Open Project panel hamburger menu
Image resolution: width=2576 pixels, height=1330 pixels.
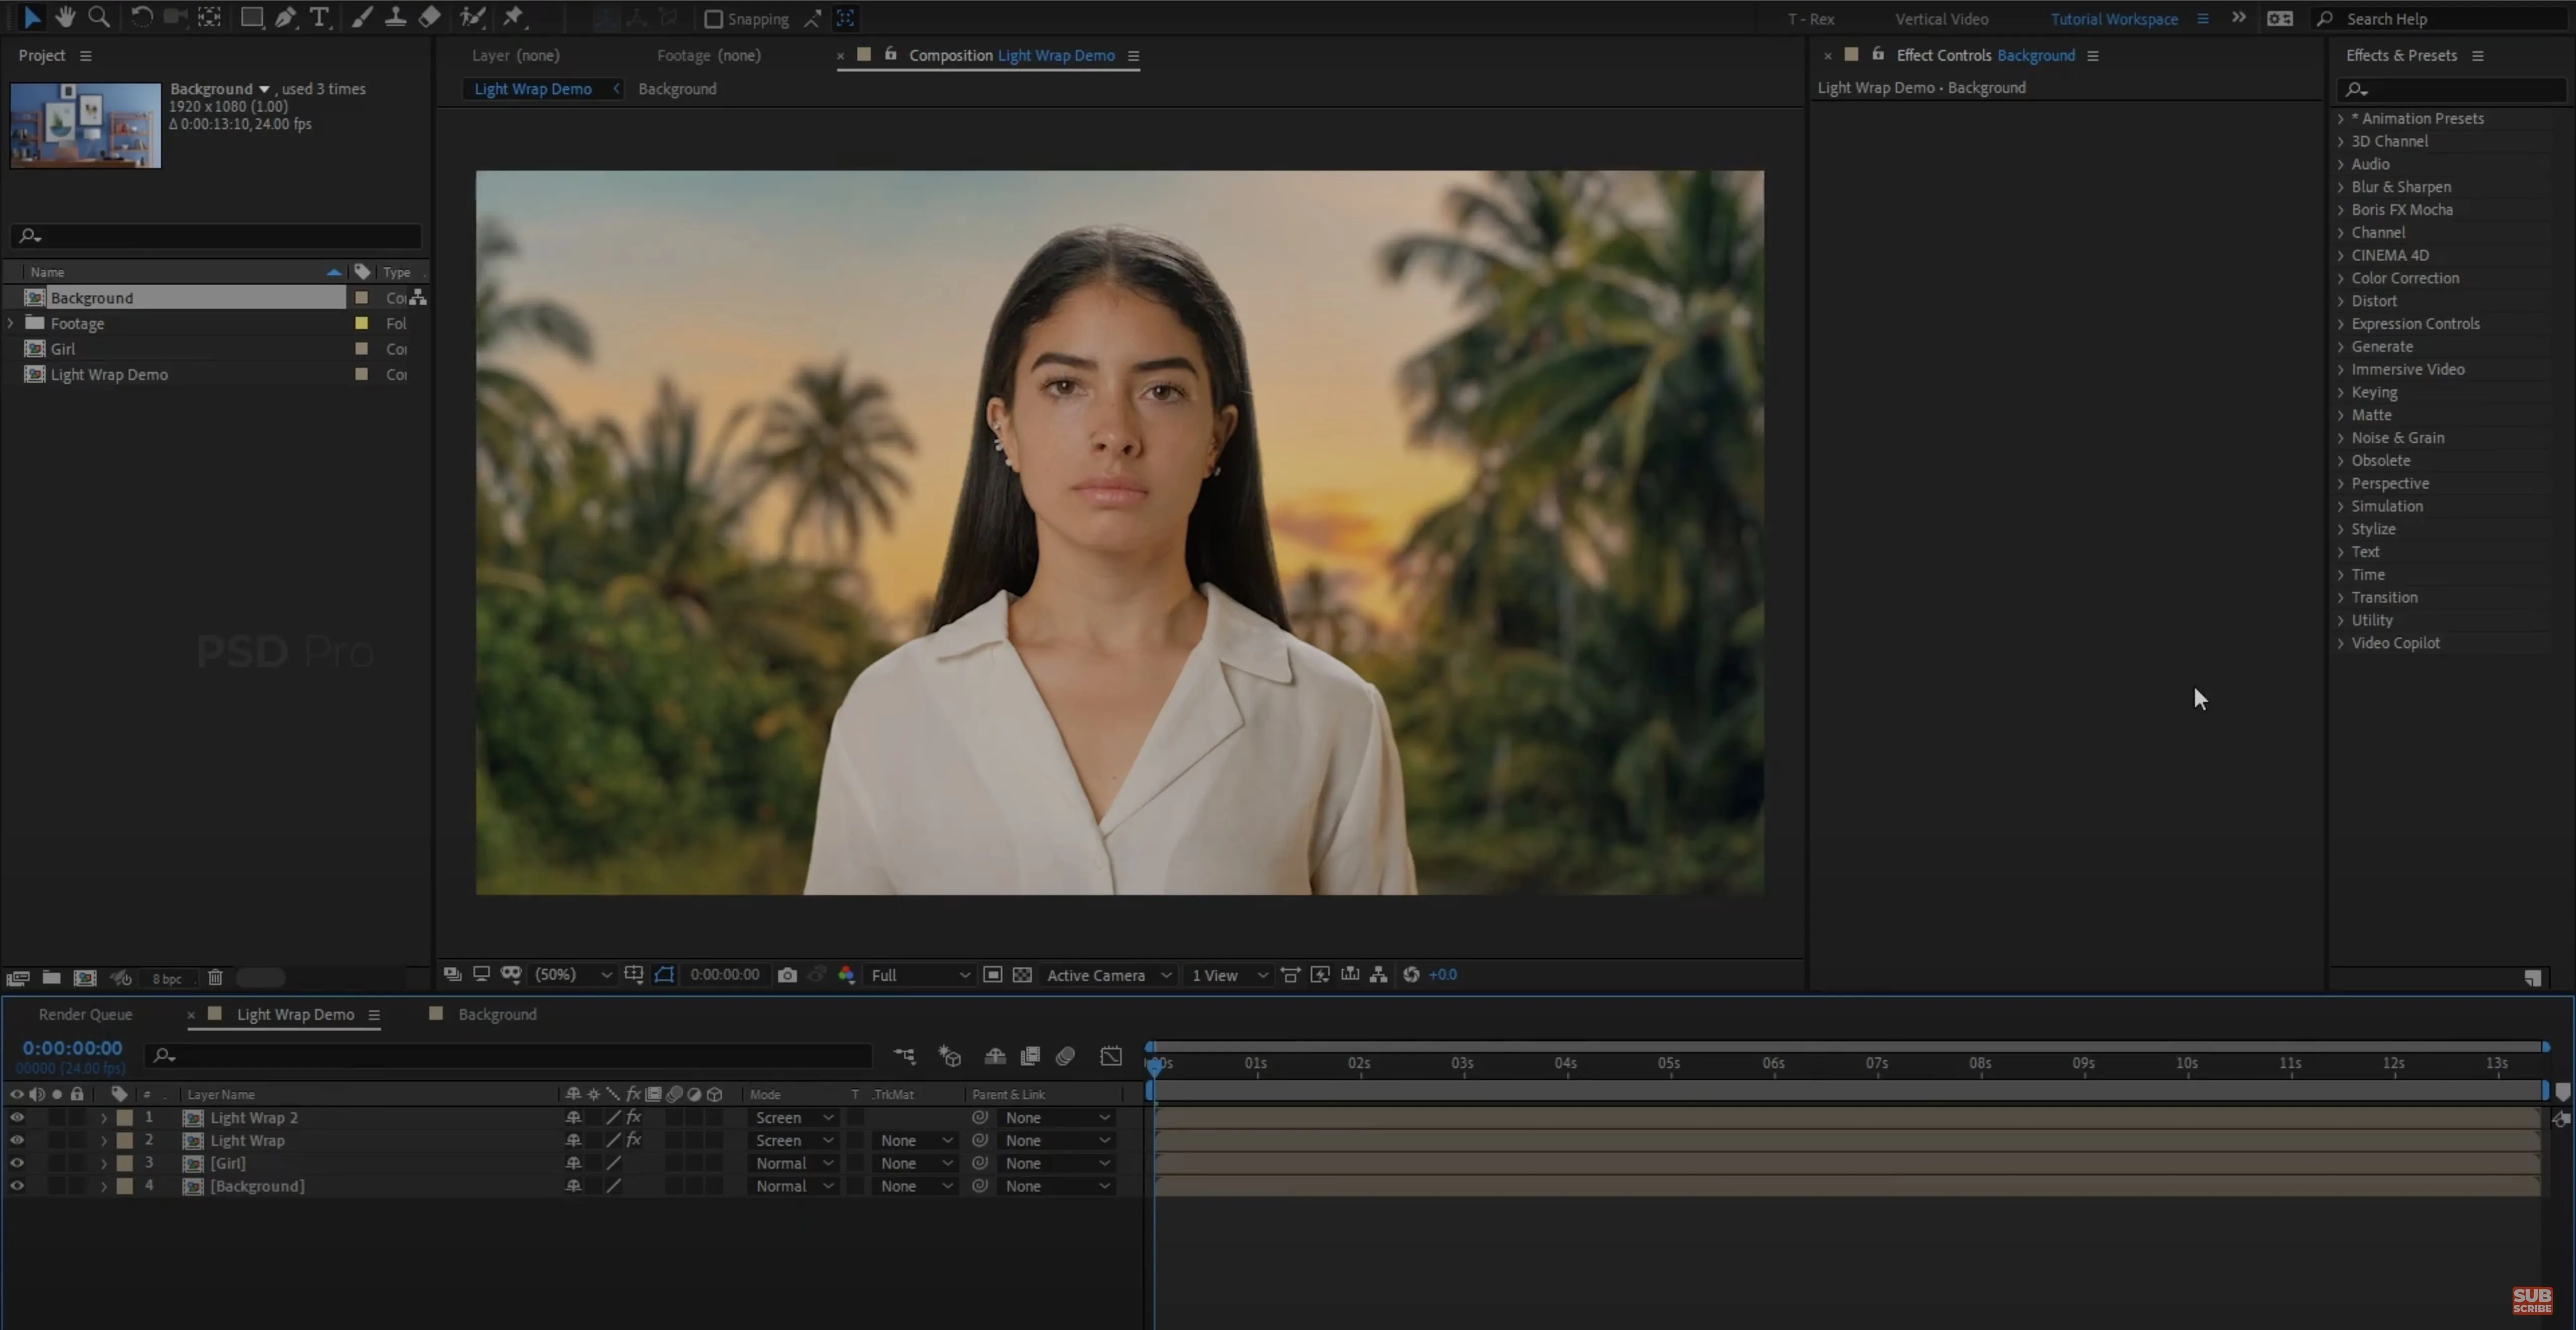(86, 56)
